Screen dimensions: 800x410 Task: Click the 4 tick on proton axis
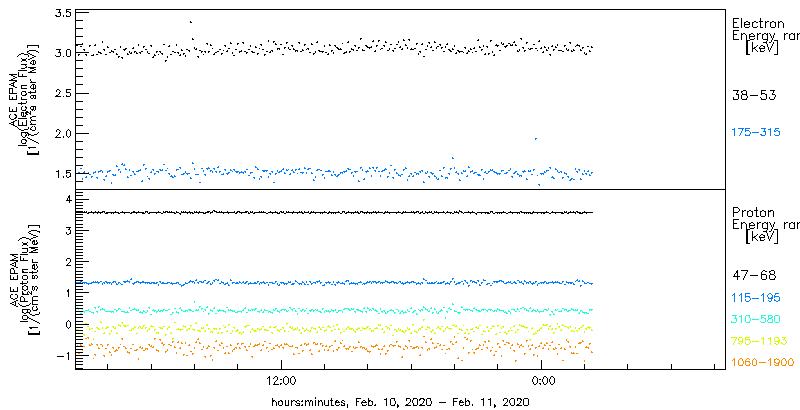[x=66, y=199]
